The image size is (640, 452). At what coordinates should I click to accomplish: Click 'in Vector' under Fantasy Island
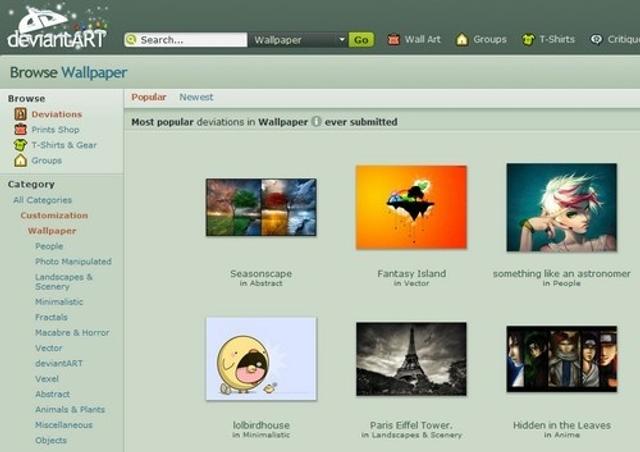click(411, 283)
